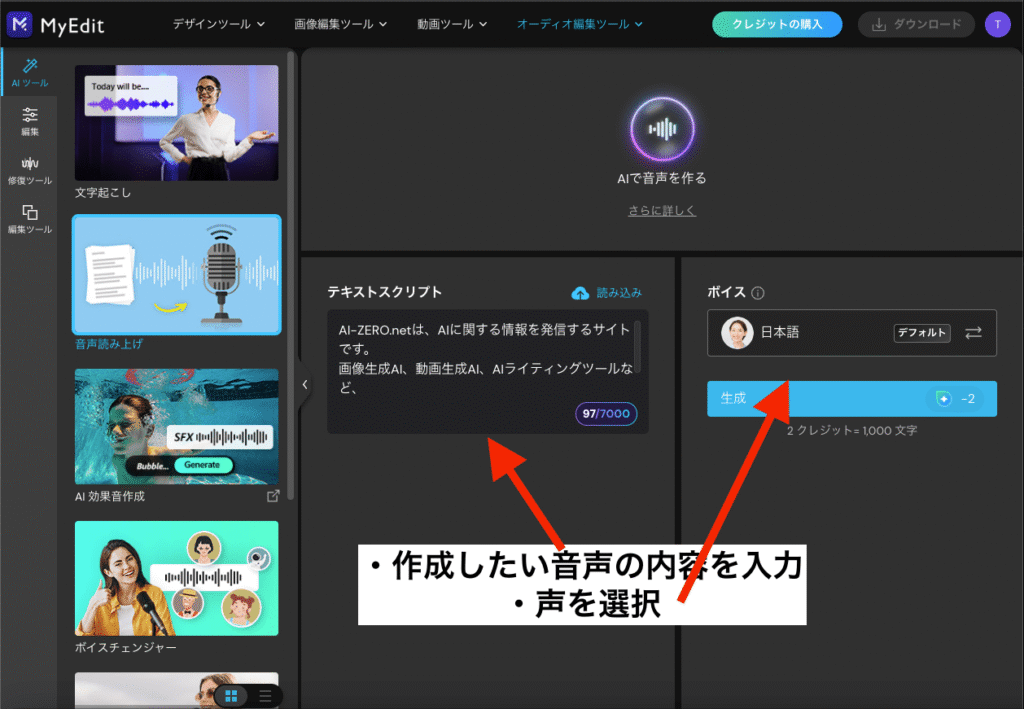The width and height of the screenshot is (1024, 709).
Task: Open the 編集 sidebar section
Action: [29, 121]
